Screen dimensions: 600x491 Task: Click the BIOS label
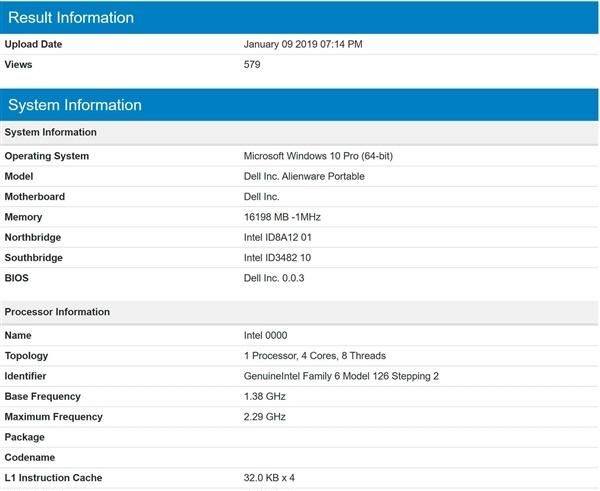[16, 278]
